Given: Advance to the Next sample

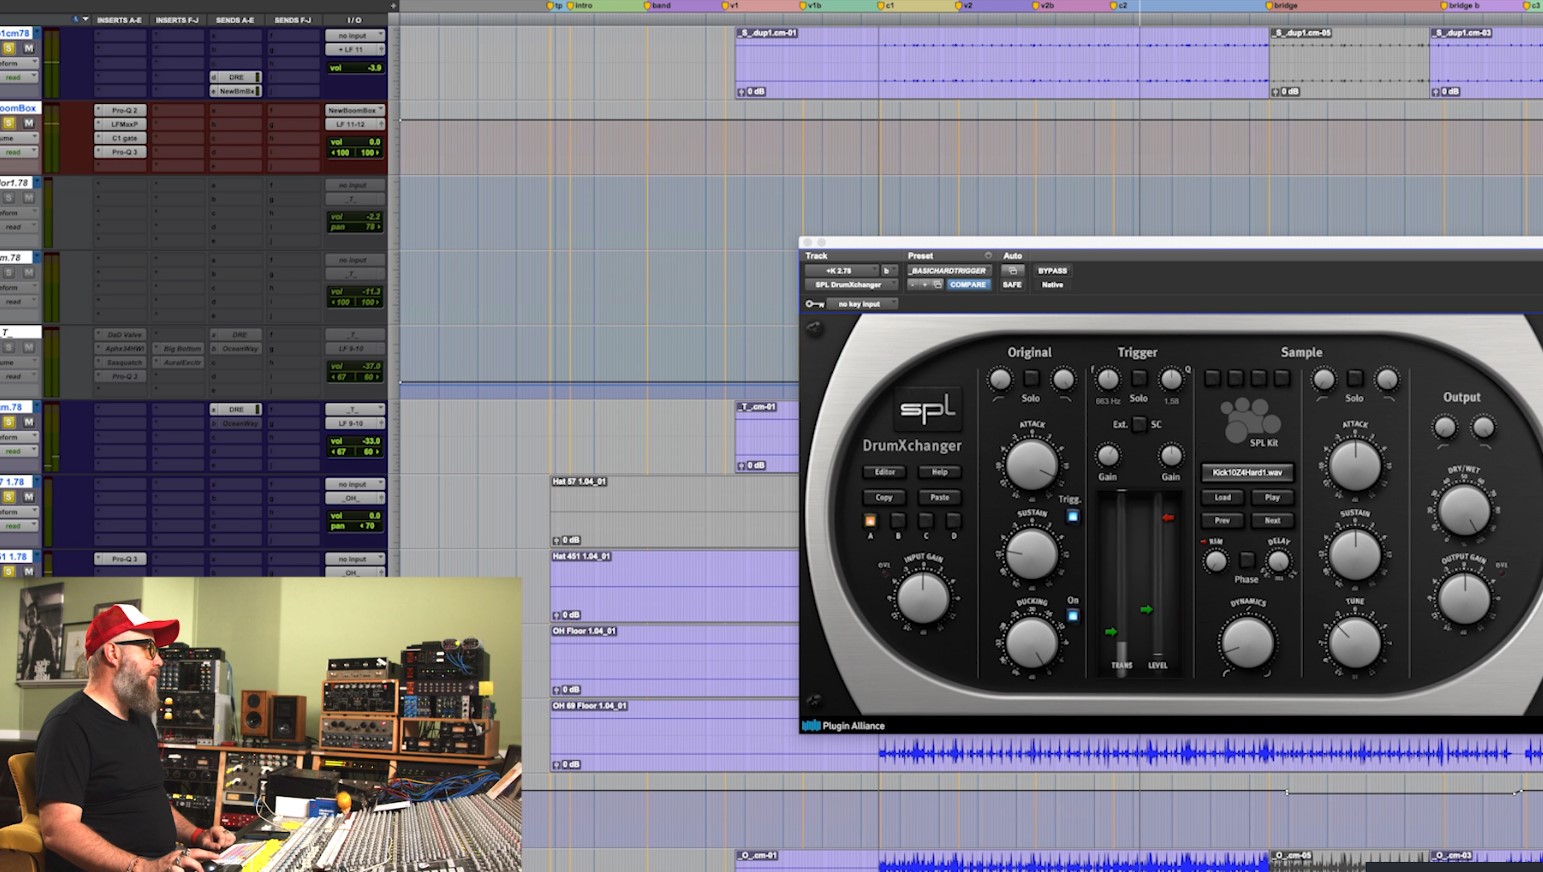Looking at the screenshot, I should 1272,520.
